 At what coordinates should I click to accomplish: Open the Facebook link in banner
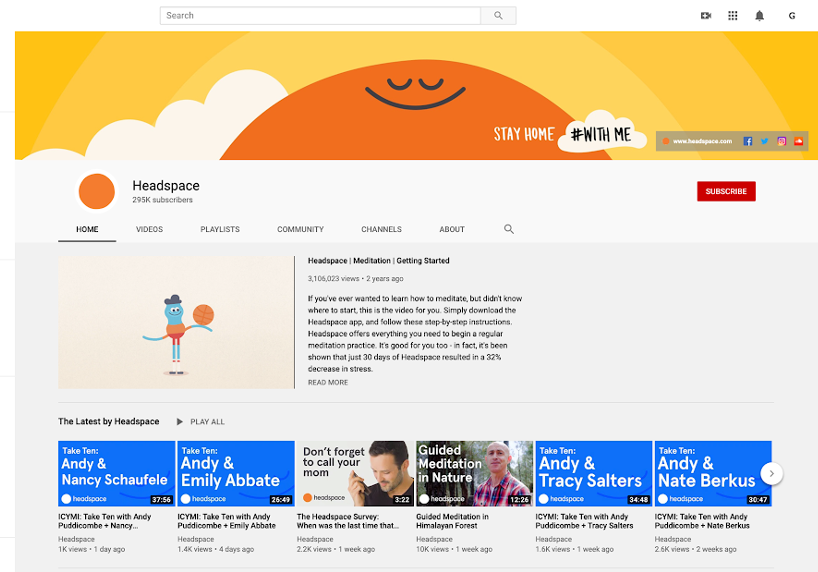coord(748,141)
